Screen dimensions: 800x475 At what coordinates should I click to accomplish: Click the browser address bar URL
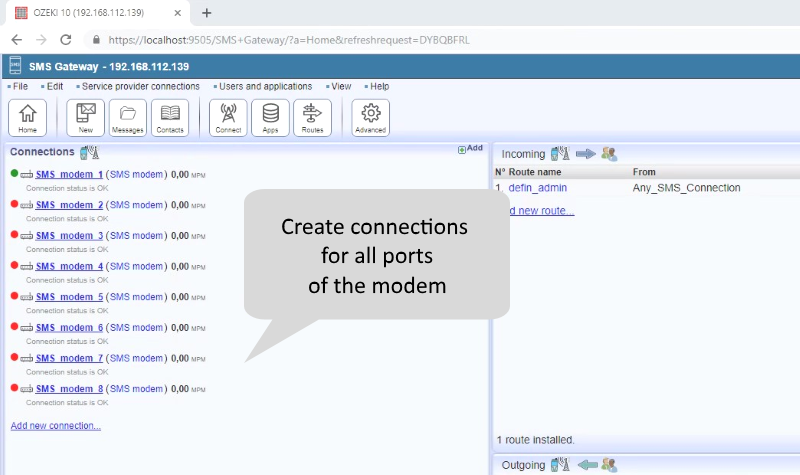289,40
